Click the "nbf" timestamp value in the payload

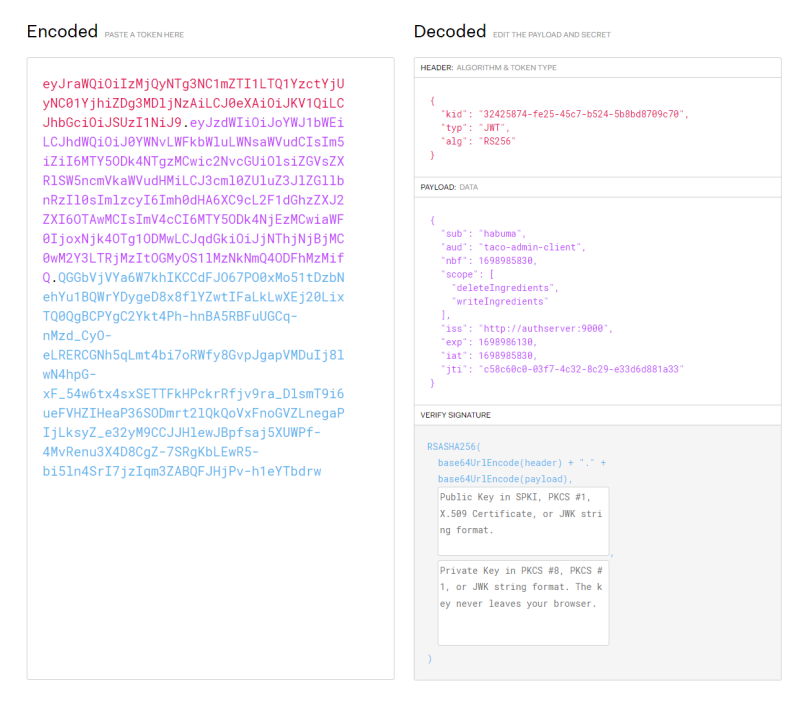point(508,259)
